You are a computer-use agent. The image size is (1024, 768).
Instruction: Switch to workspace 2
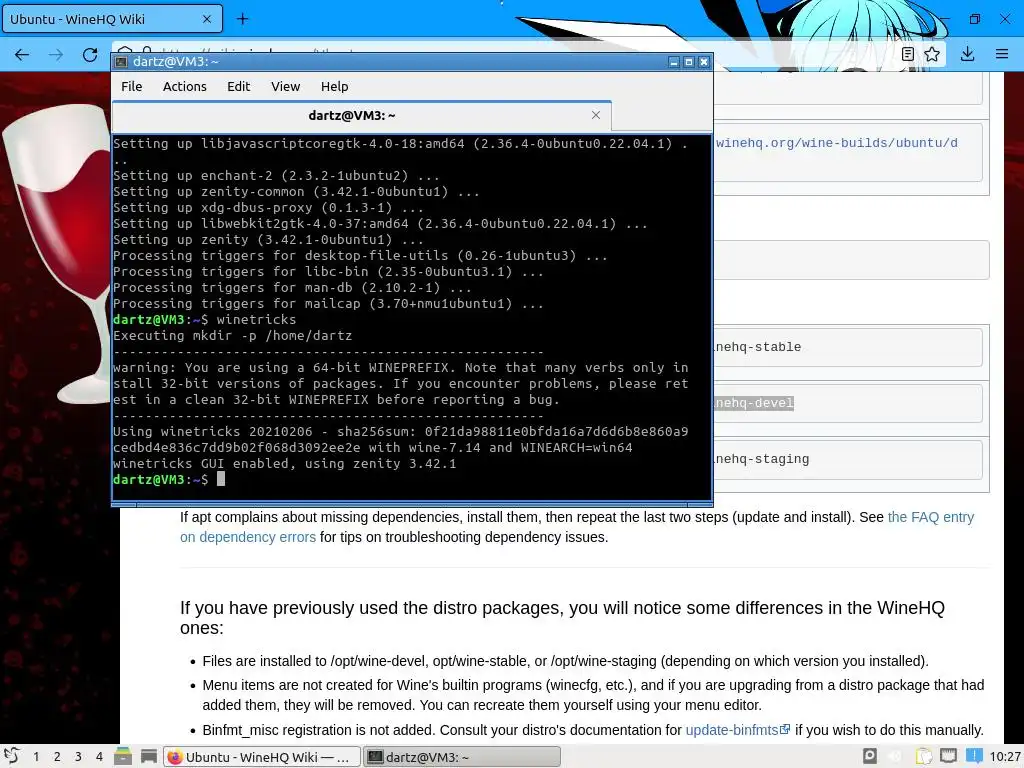pos(57,756)
